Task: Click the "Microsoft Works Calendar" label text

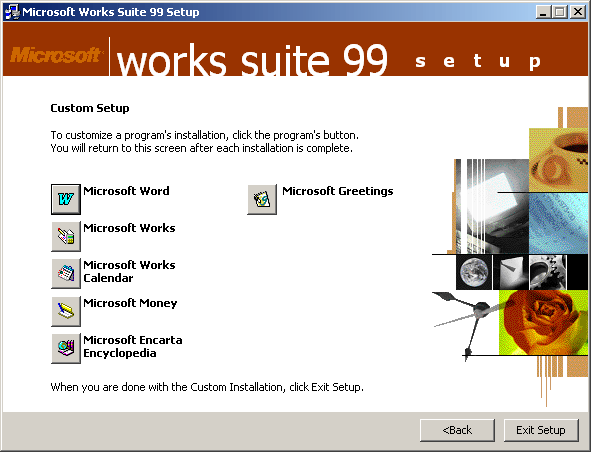Action: [129, 271]
